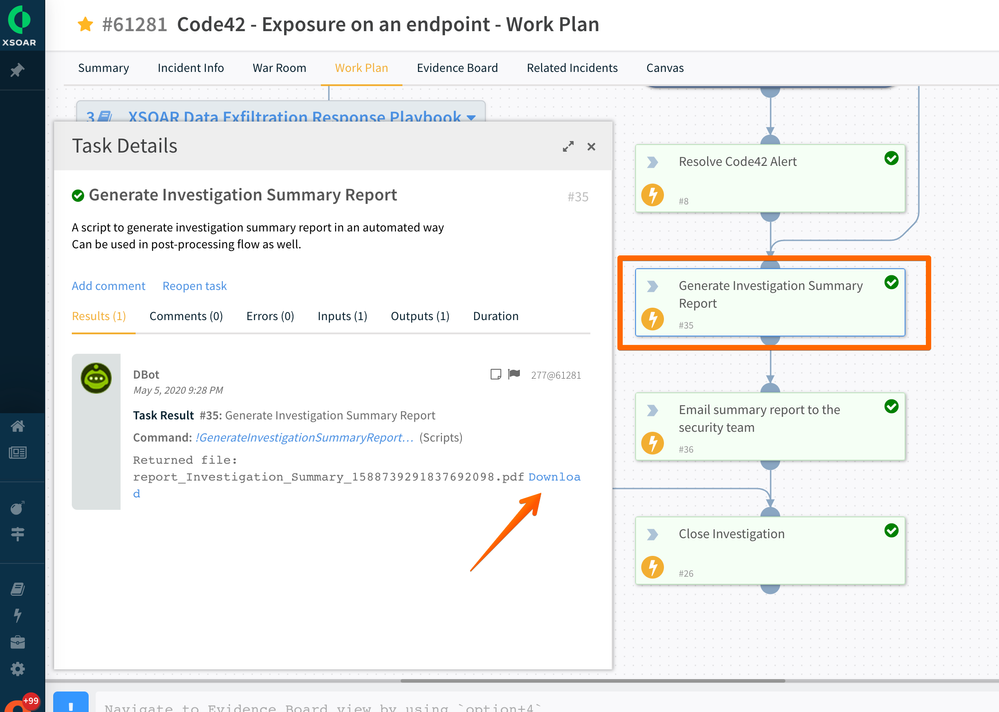This screenshot has height=712, width=999.
Task: Open the Inputs (1) tab
Action: (x=342, y=316)
